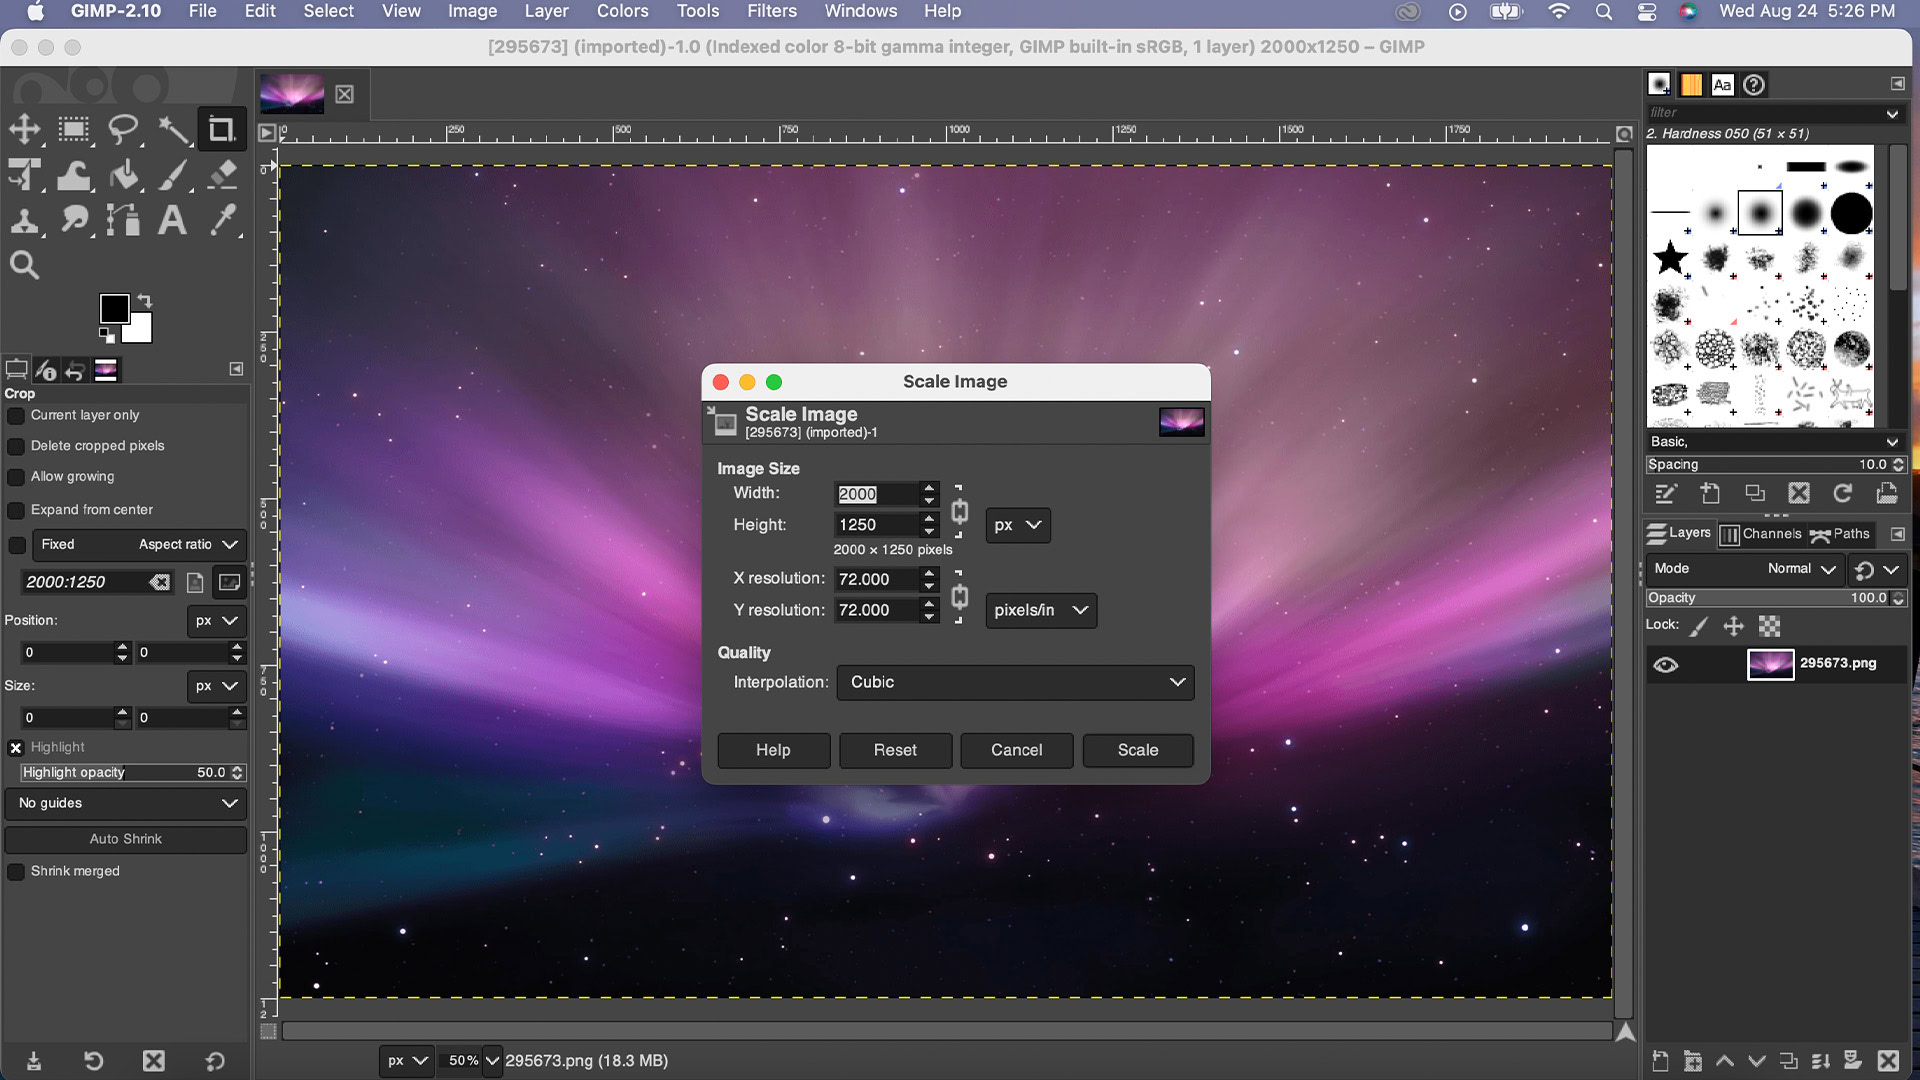Viewport: 1920px width, 1080px height.
Task: Click the black foreground color swatch
Action: click(114, 308)
